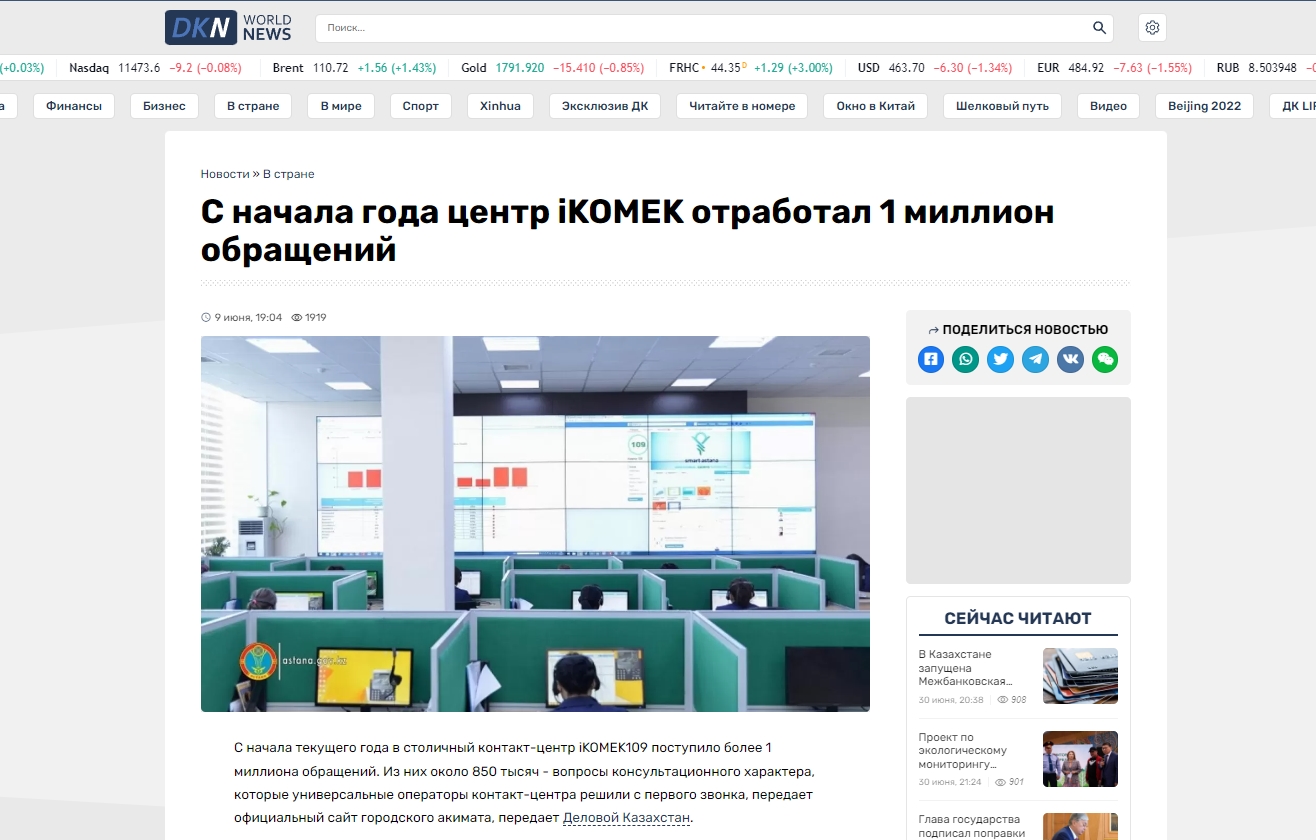Click the thumbnail beside the Межбанковская article
Screen dimensions: 1316x840
(x=1080, y=676)
